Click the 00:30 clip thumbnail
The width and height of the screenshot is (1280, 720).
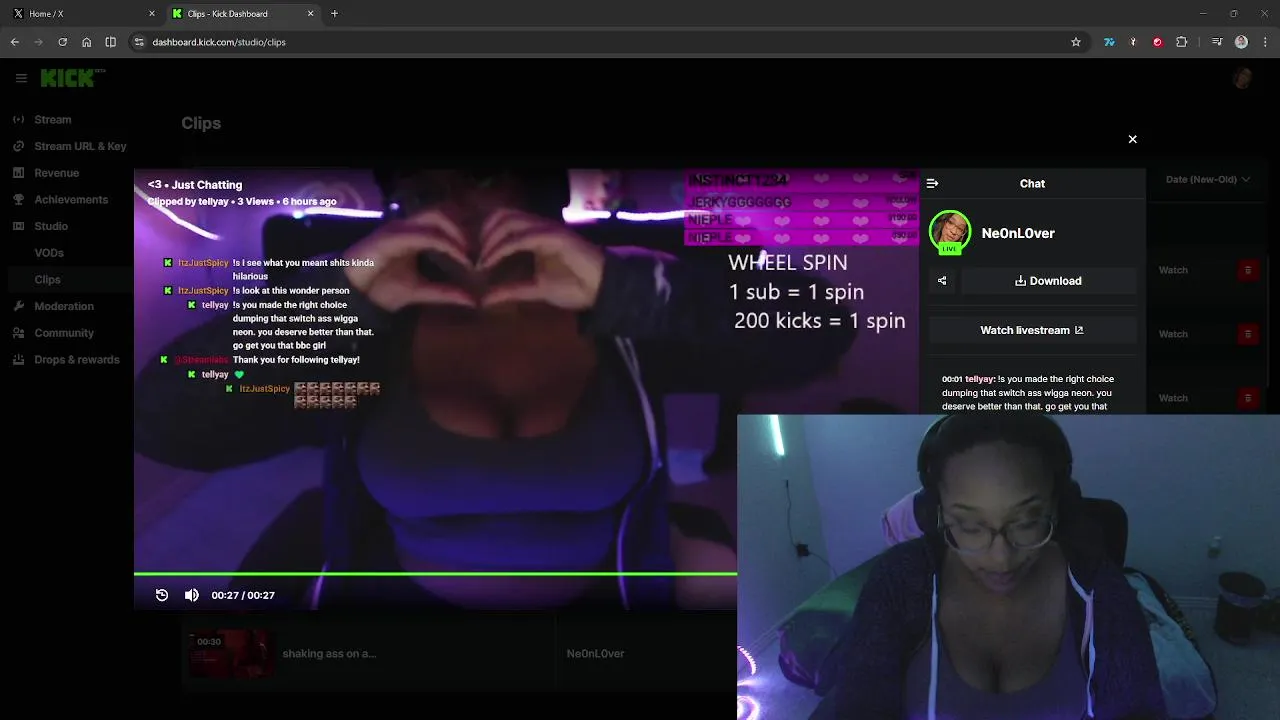pyautogui.click(x=231, y=653)
